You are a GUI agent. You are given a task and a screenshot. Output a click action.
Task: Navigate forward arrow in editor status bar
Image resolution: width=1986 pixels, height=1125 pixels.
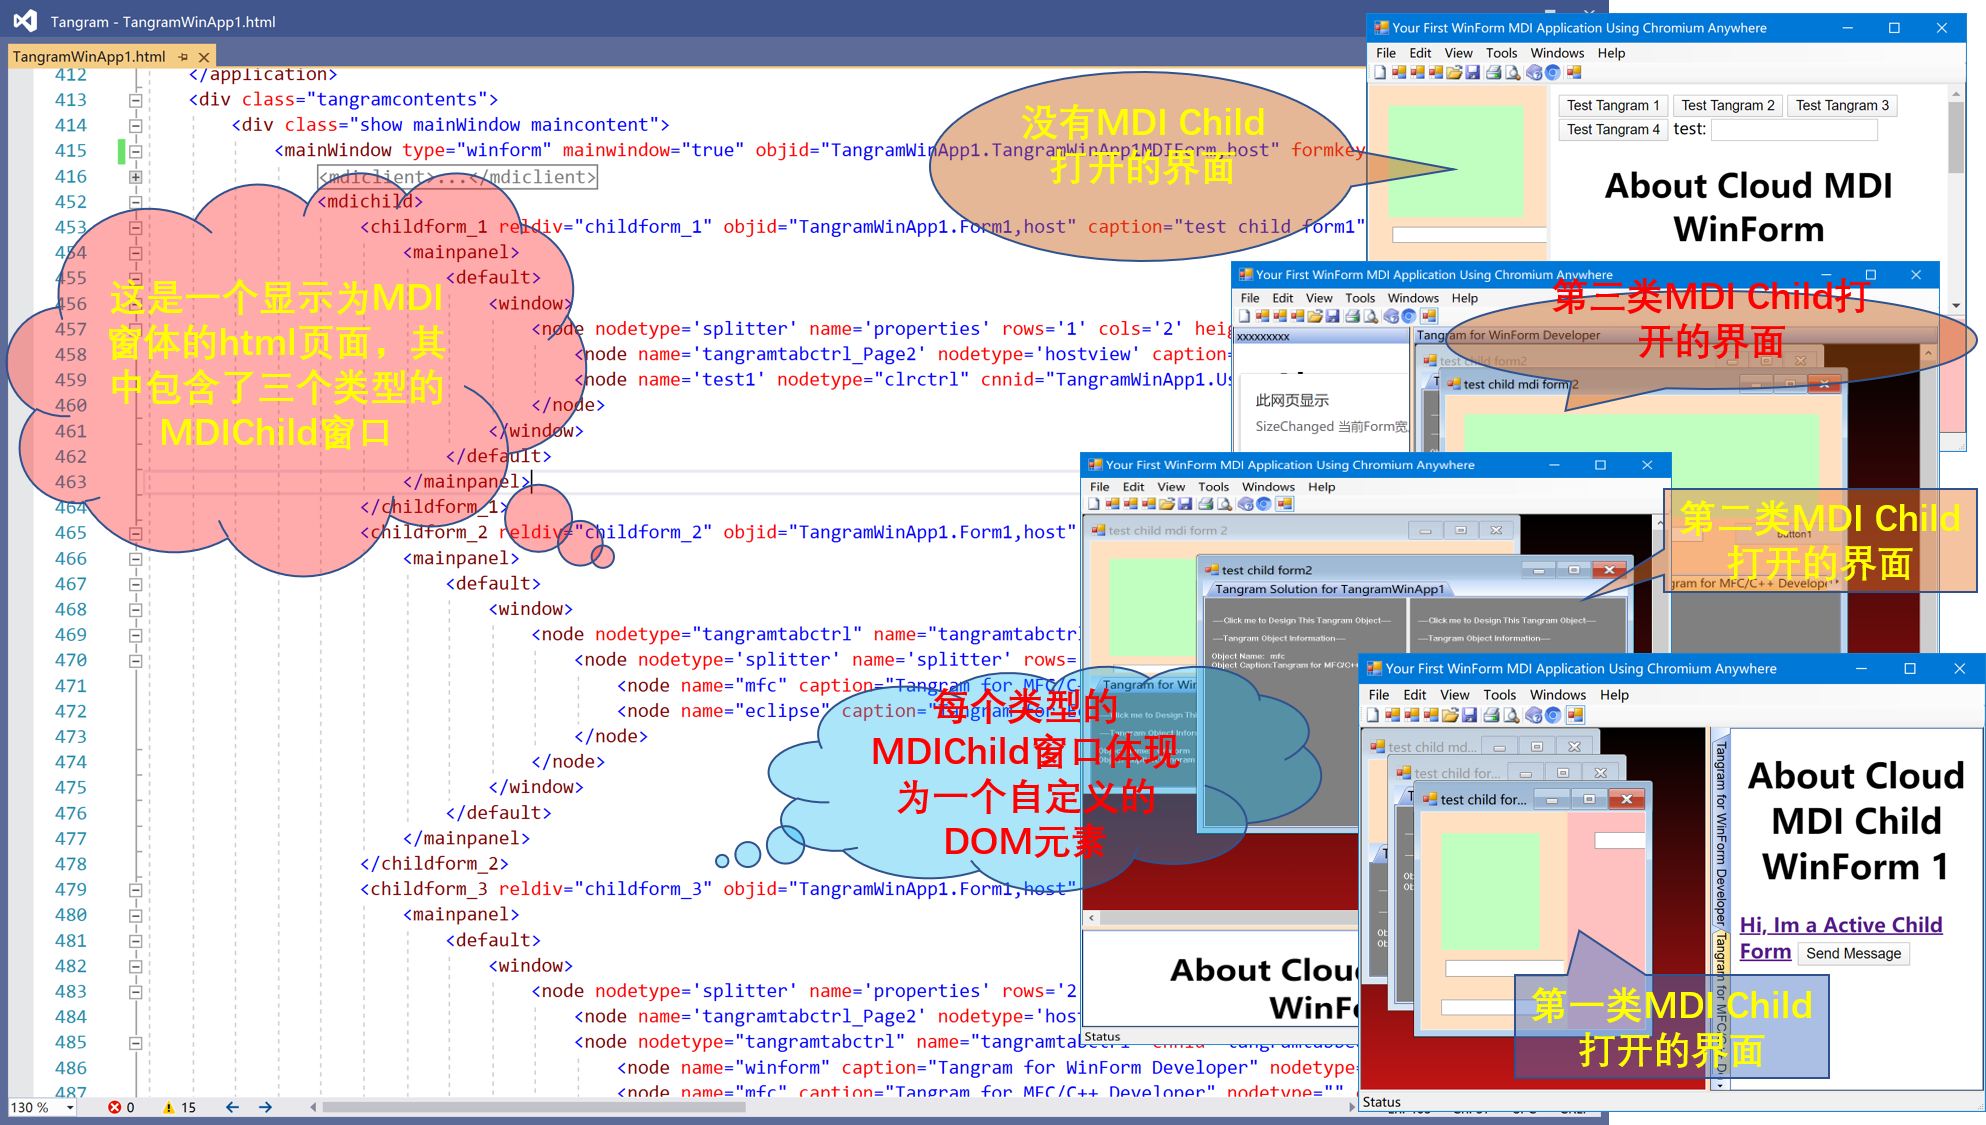[x=265, y=1107]
